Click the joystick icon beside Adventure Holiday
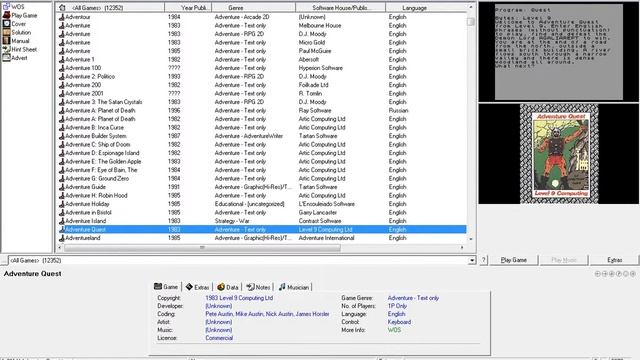 click(62, 204)
